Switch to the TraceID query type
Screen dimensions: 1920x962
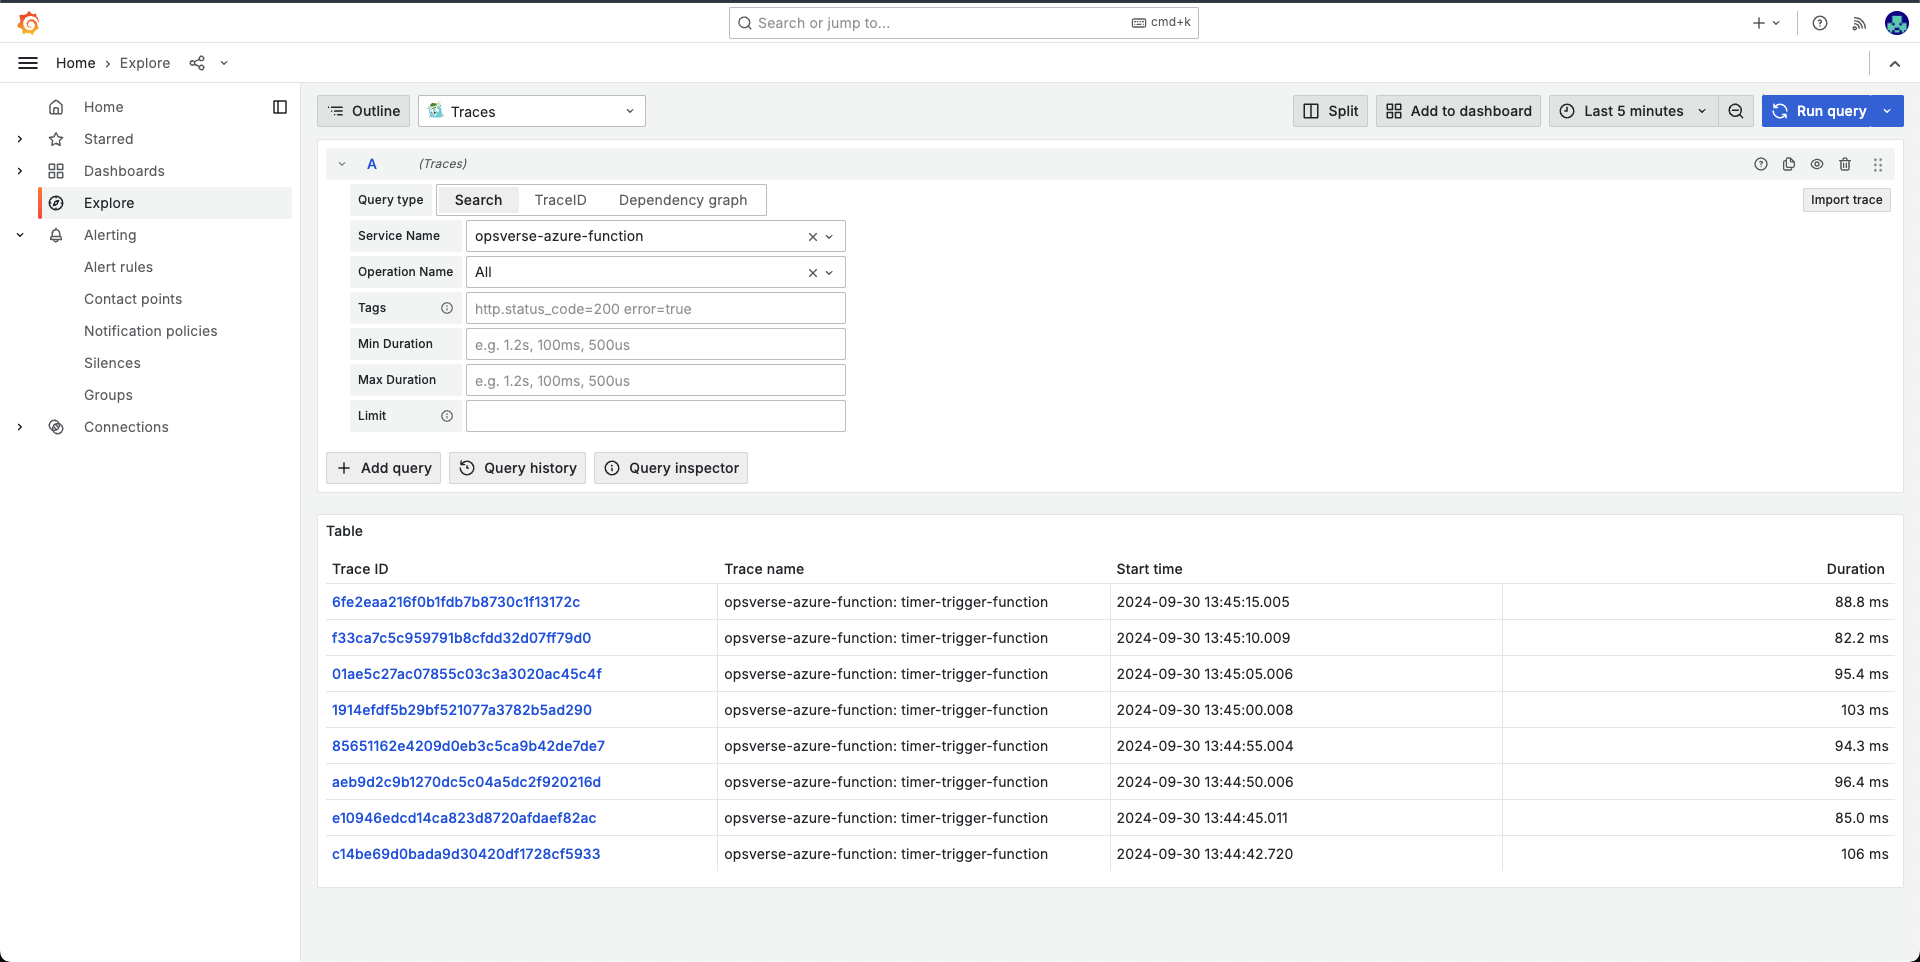point(560,200)
